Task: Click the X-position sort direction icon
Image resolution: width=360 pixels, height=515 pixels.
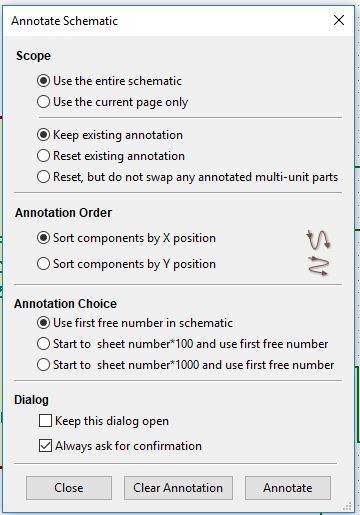Action: click(x=318, y=239)
